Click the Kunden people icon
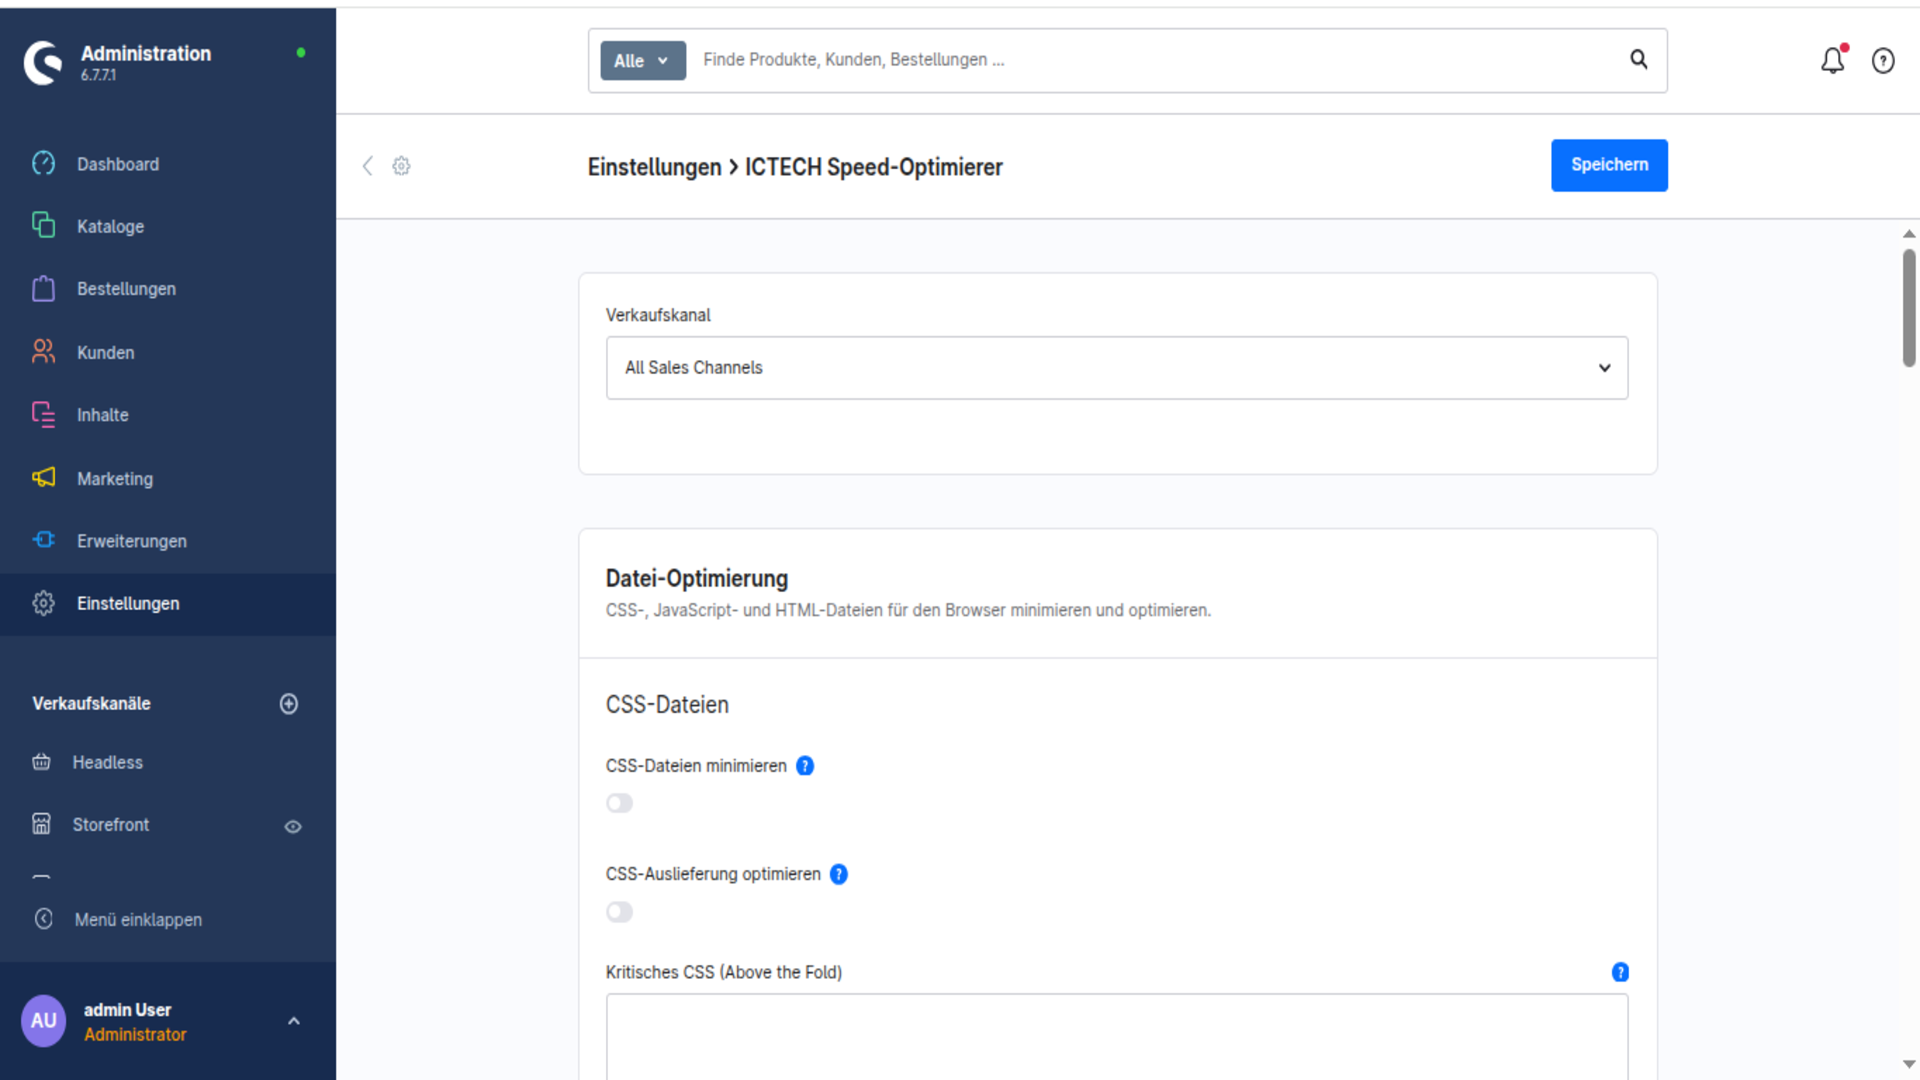 click(43, 351)
